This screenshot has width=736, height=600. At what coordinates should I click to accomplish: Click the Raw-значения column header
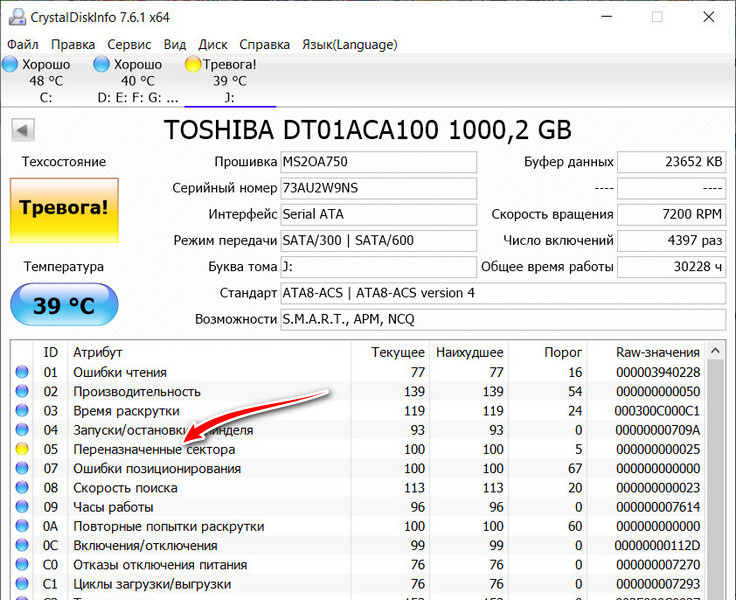pyautogui.click(x=646, y=352)
